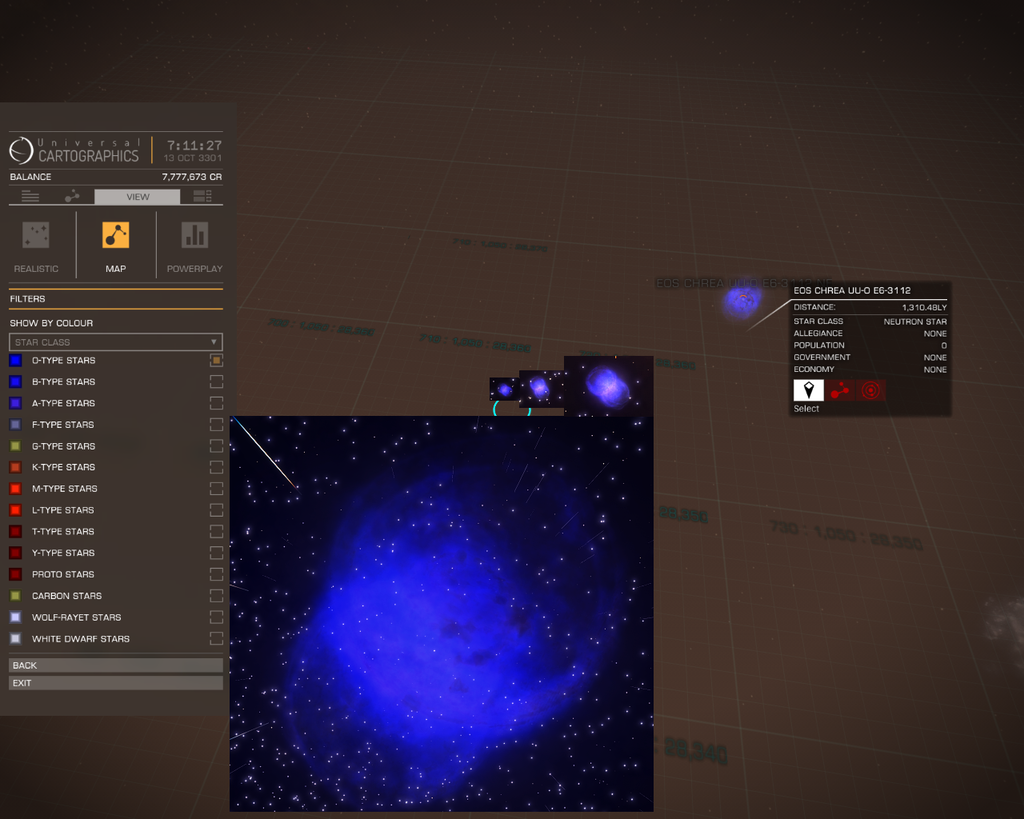
Task: Click the EOS CHREA UU-O E6-3112 title
Action: tap(852, 291)
